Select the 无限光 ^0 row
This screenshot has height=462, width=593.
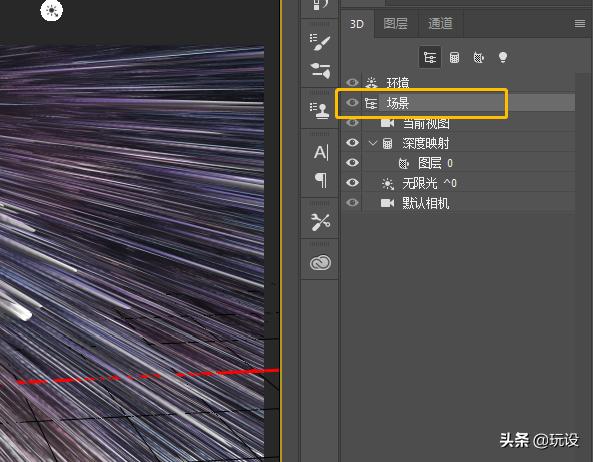pos(458,183)
